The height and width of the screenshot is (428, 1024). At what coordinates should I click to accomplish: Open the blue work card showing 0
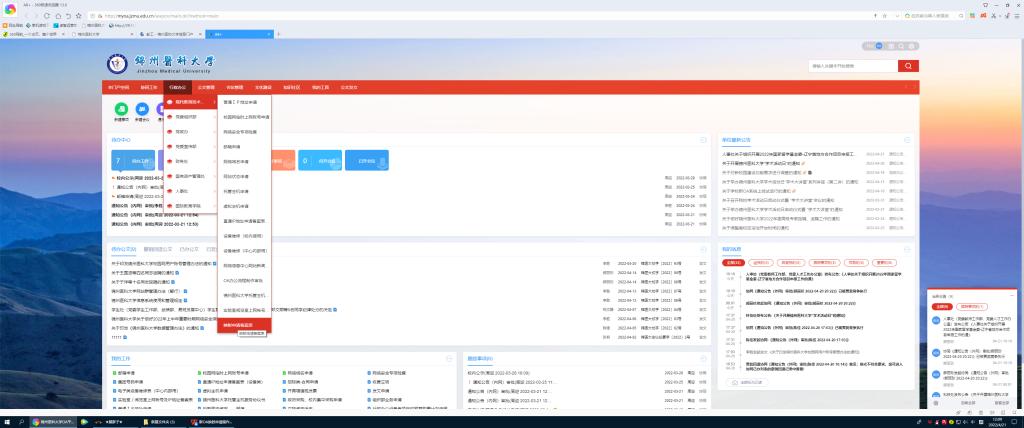click(320, 160)
